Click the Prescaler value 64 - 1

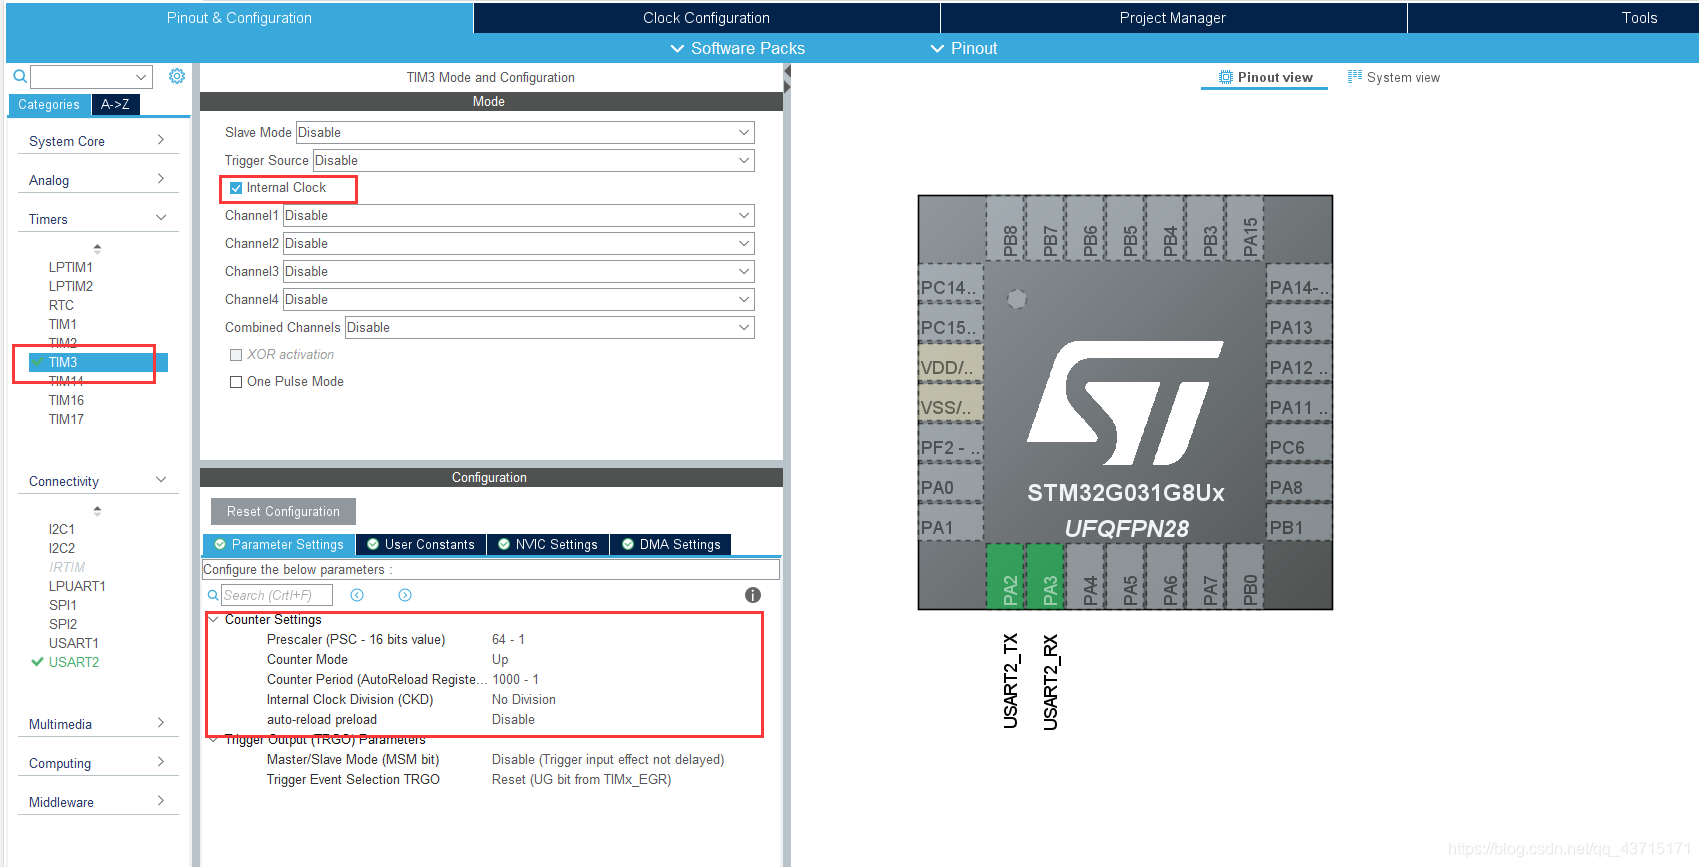tap(508, 639)
